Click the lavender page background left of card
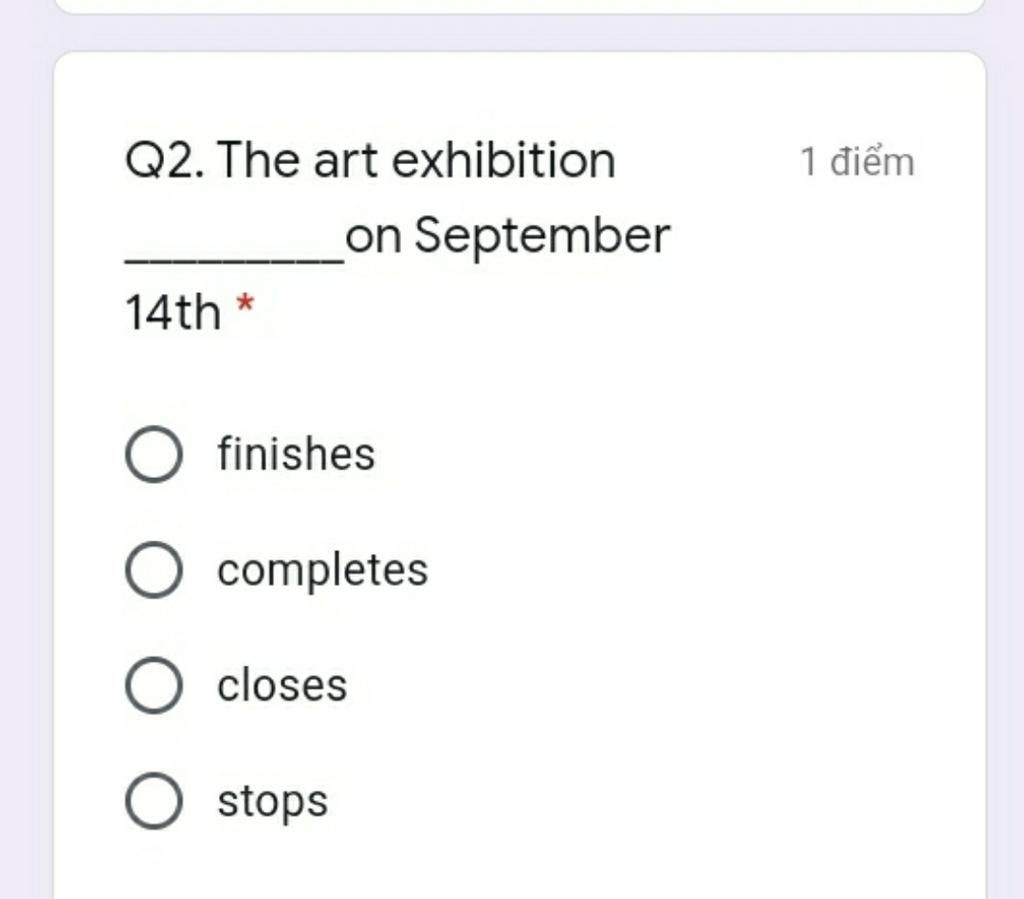1024x899 pixels. (25, 450)
